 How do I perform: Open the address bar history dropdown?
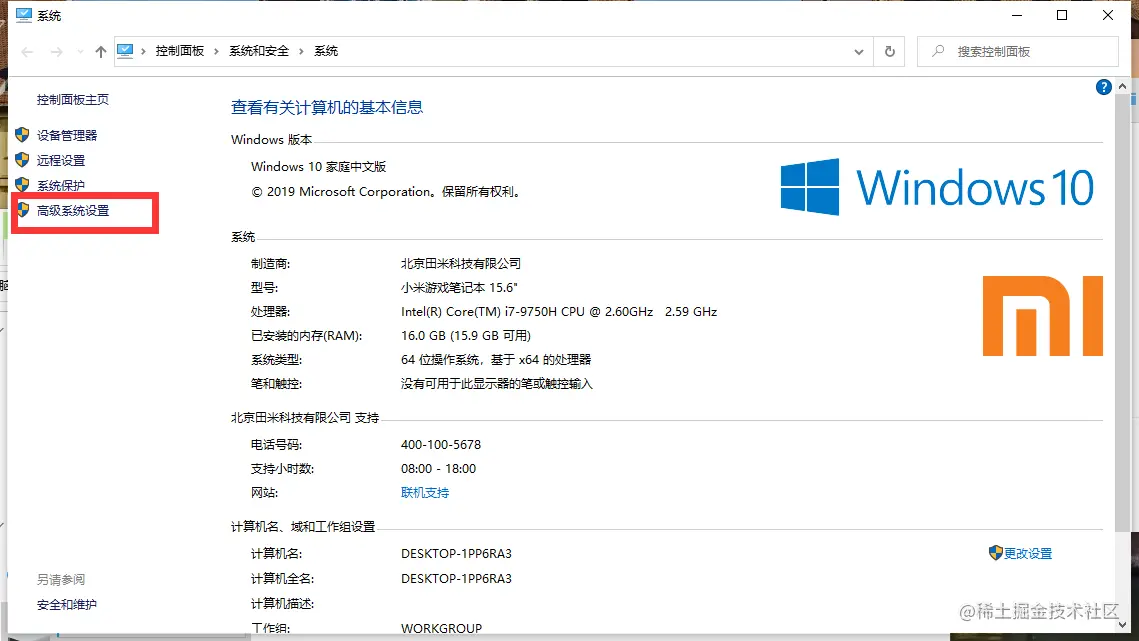coord(859,52)
